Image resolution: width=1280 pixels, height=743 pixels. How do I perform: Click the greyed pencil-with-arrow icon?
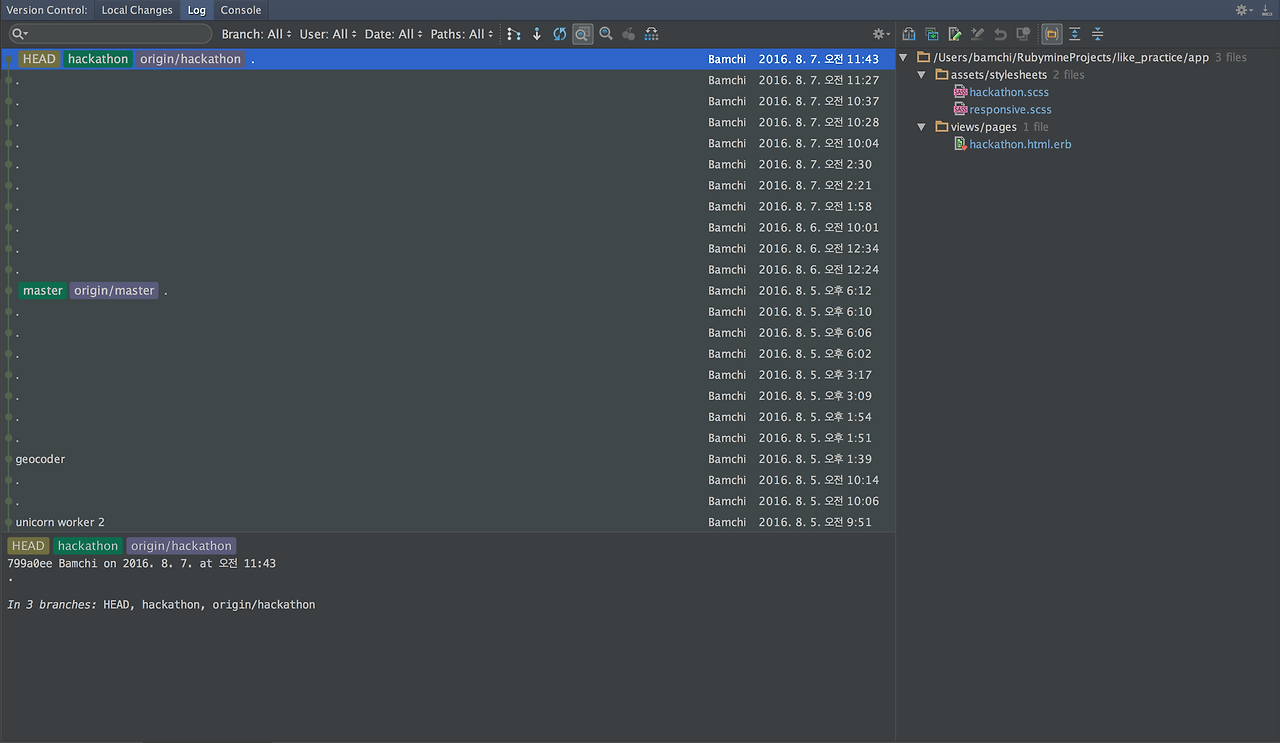[978, 34]
